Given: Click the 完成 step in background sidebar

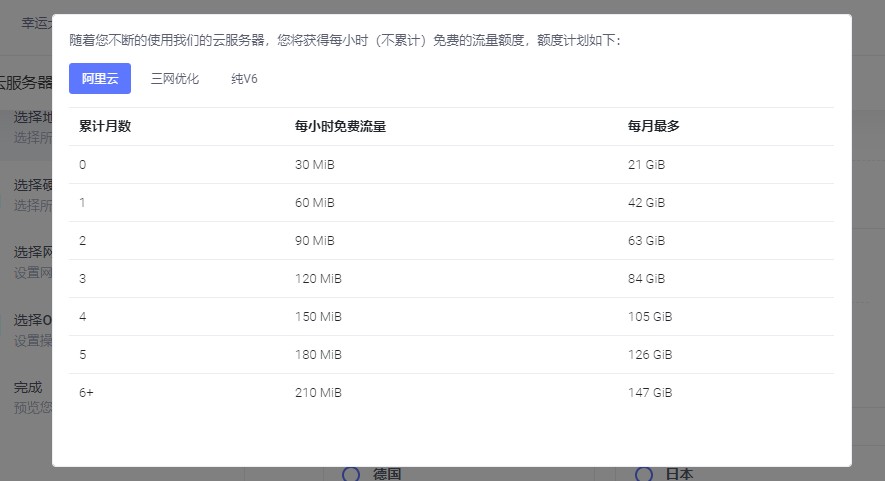Looking at the screenshot, I should (x=28, y=387).
